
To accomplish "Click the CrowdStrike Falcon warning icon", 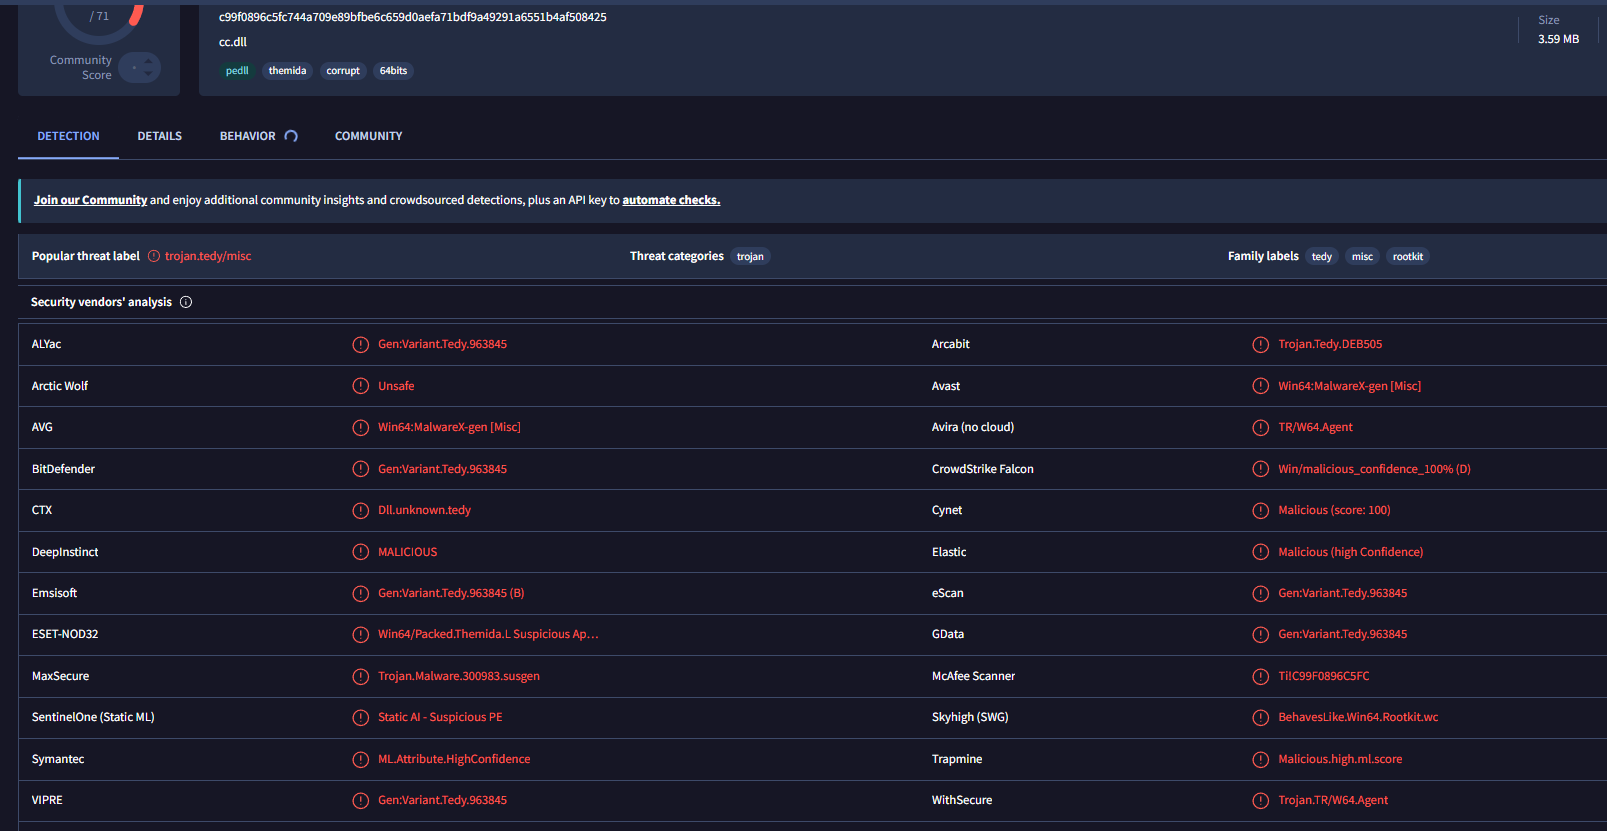I will (1261, 469).
